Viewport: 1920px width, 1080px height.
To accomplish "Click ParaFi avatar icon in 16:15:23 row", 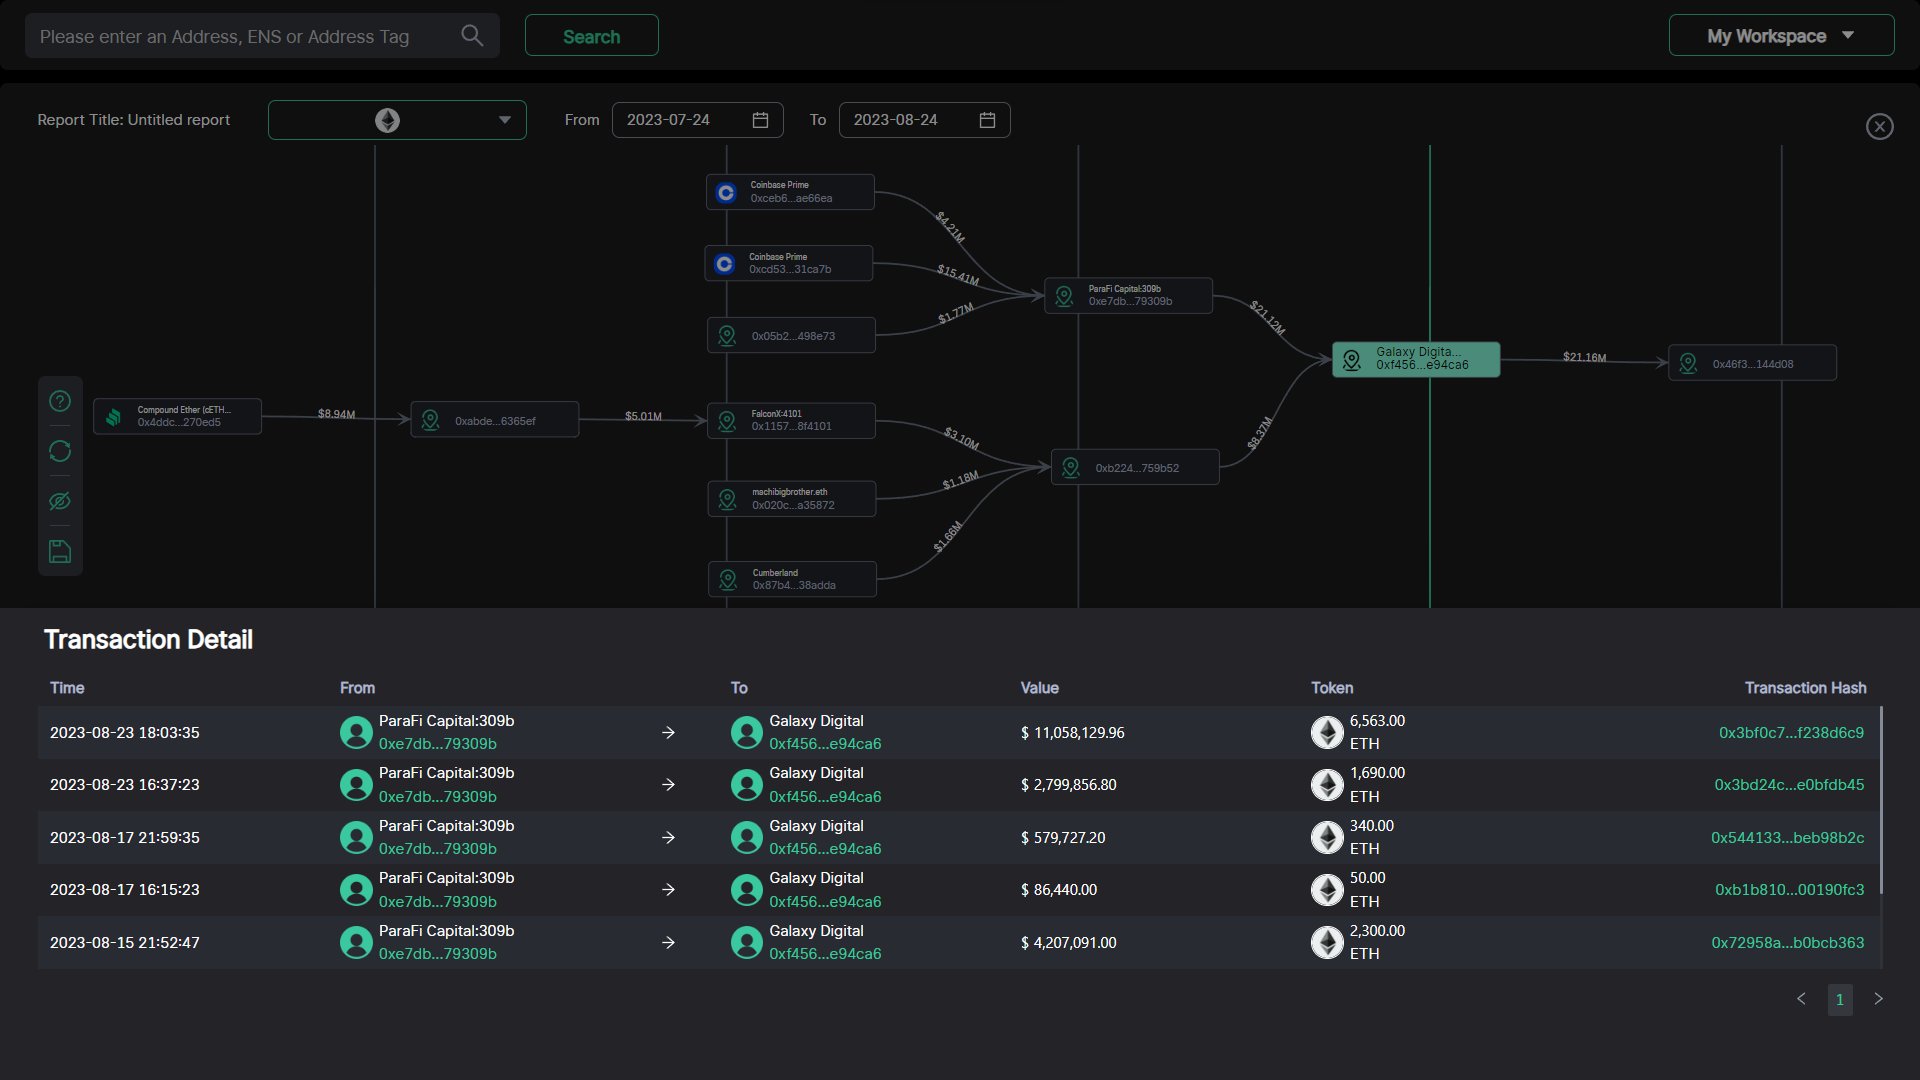I will coord(356,890).
